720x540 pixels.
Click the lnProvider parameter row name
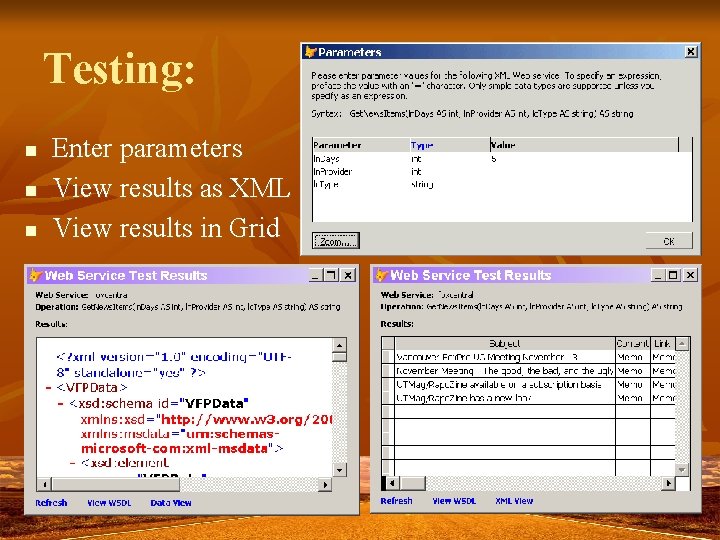click(x=332, y=172)
